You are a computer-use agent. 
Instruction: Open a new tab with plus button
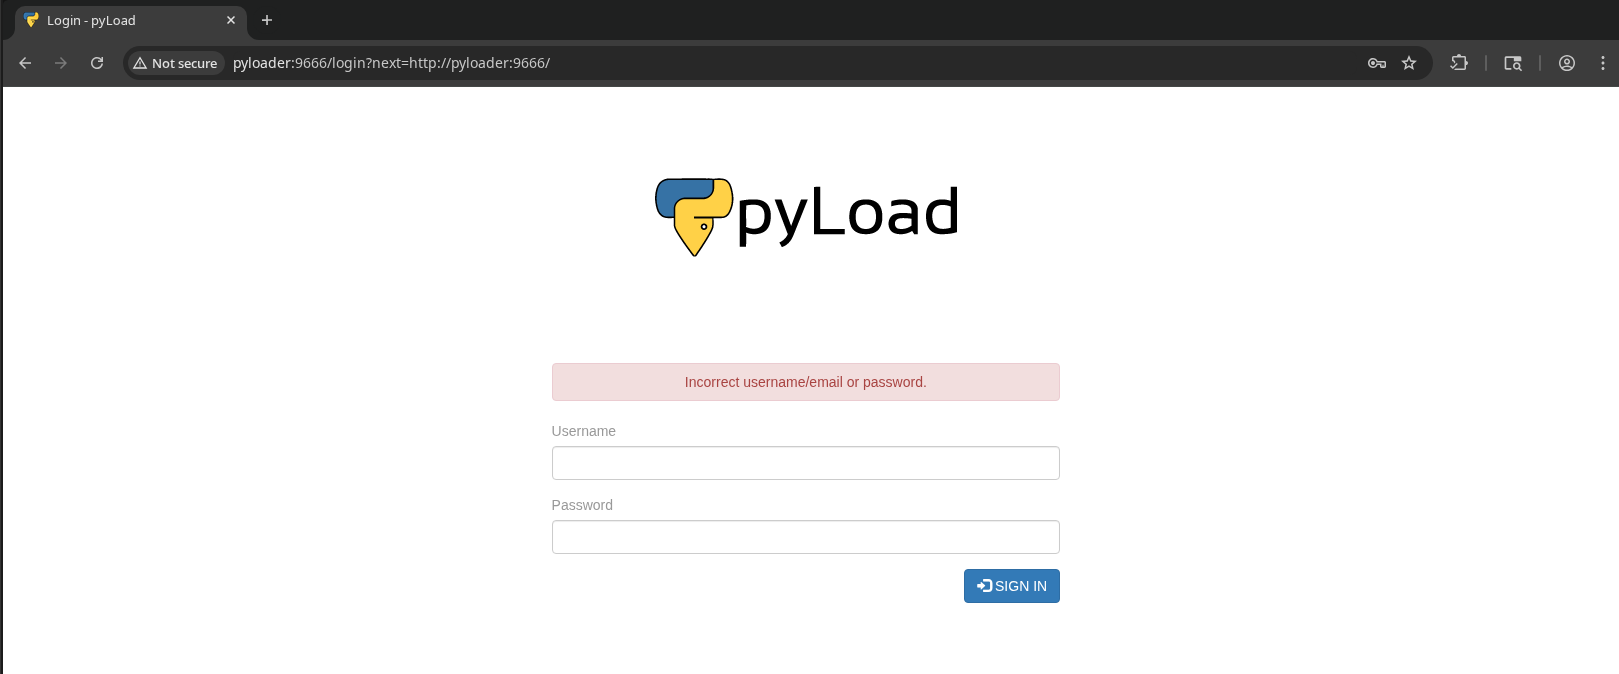267,20
